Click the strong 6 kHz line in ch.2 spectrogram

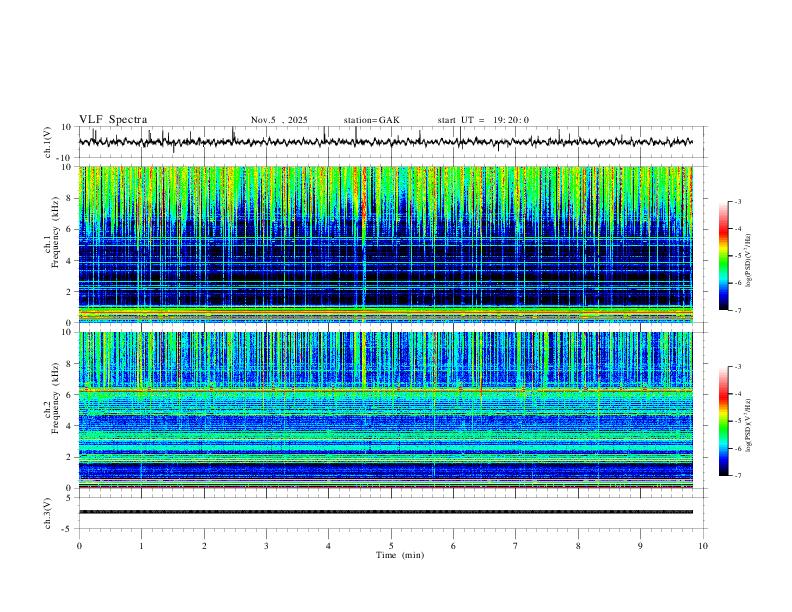[x=386, y=390]
